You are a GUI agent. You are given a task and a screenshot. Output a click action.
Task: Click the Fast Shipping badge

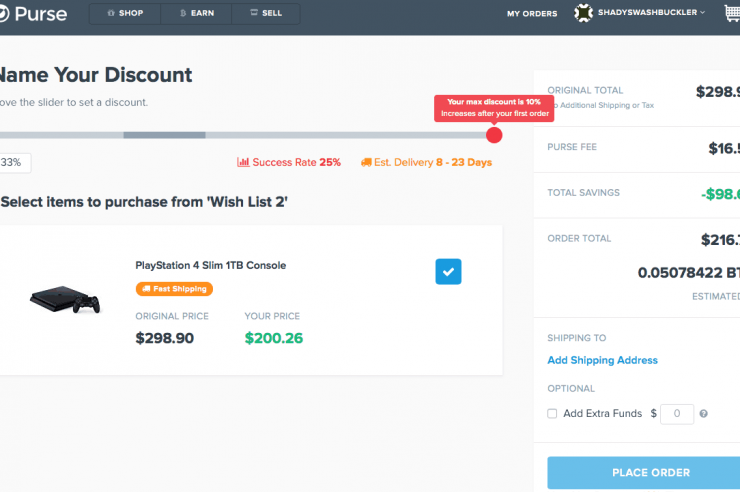pos(174,289)
